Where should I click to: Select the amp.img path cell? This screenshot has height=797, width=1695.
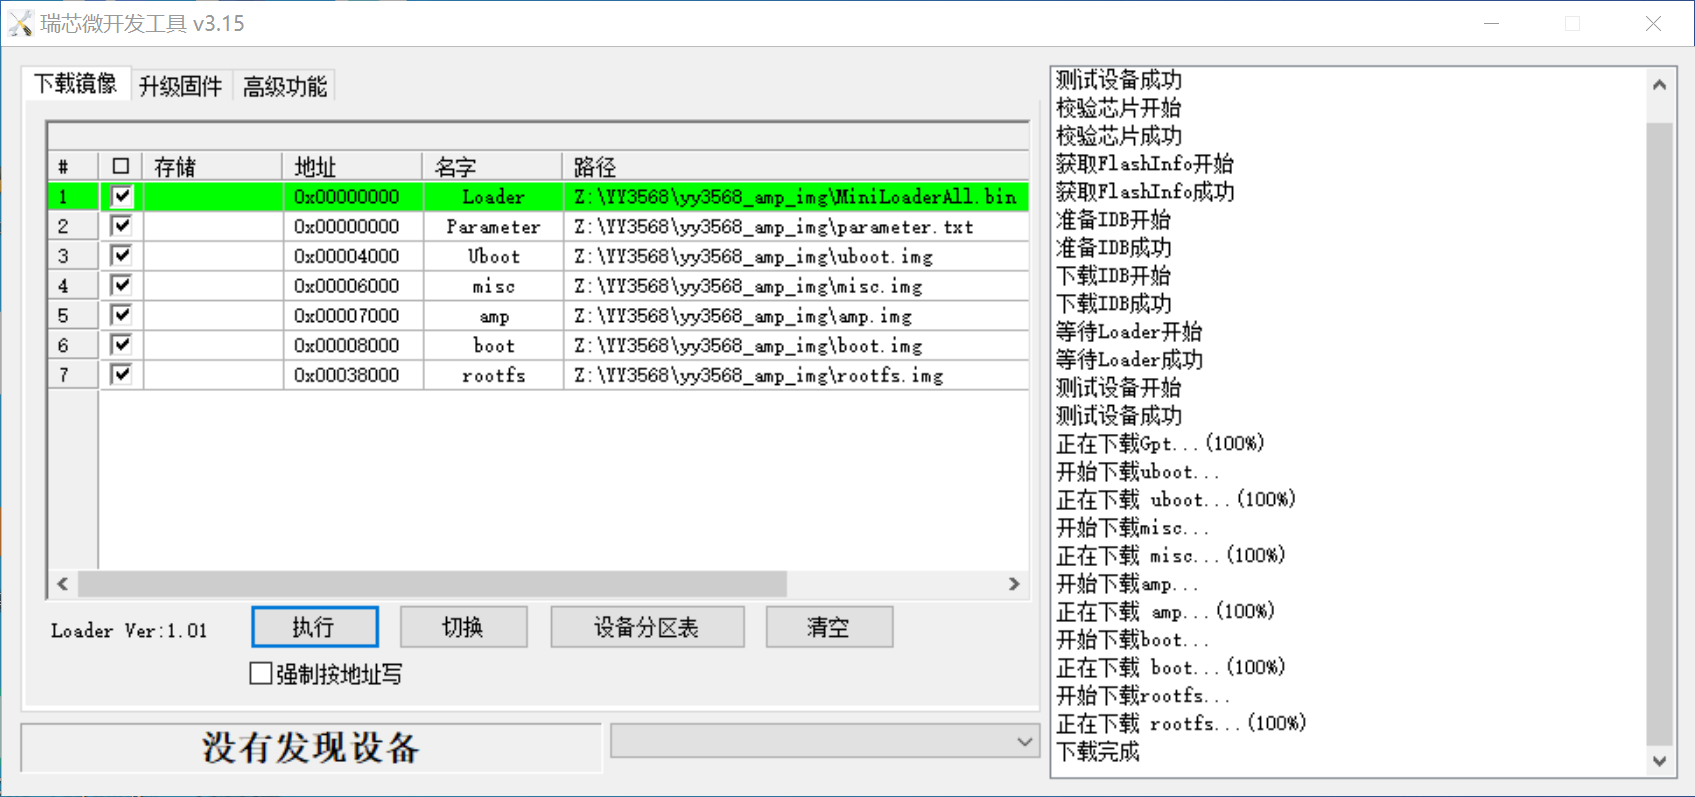point(796,316)
